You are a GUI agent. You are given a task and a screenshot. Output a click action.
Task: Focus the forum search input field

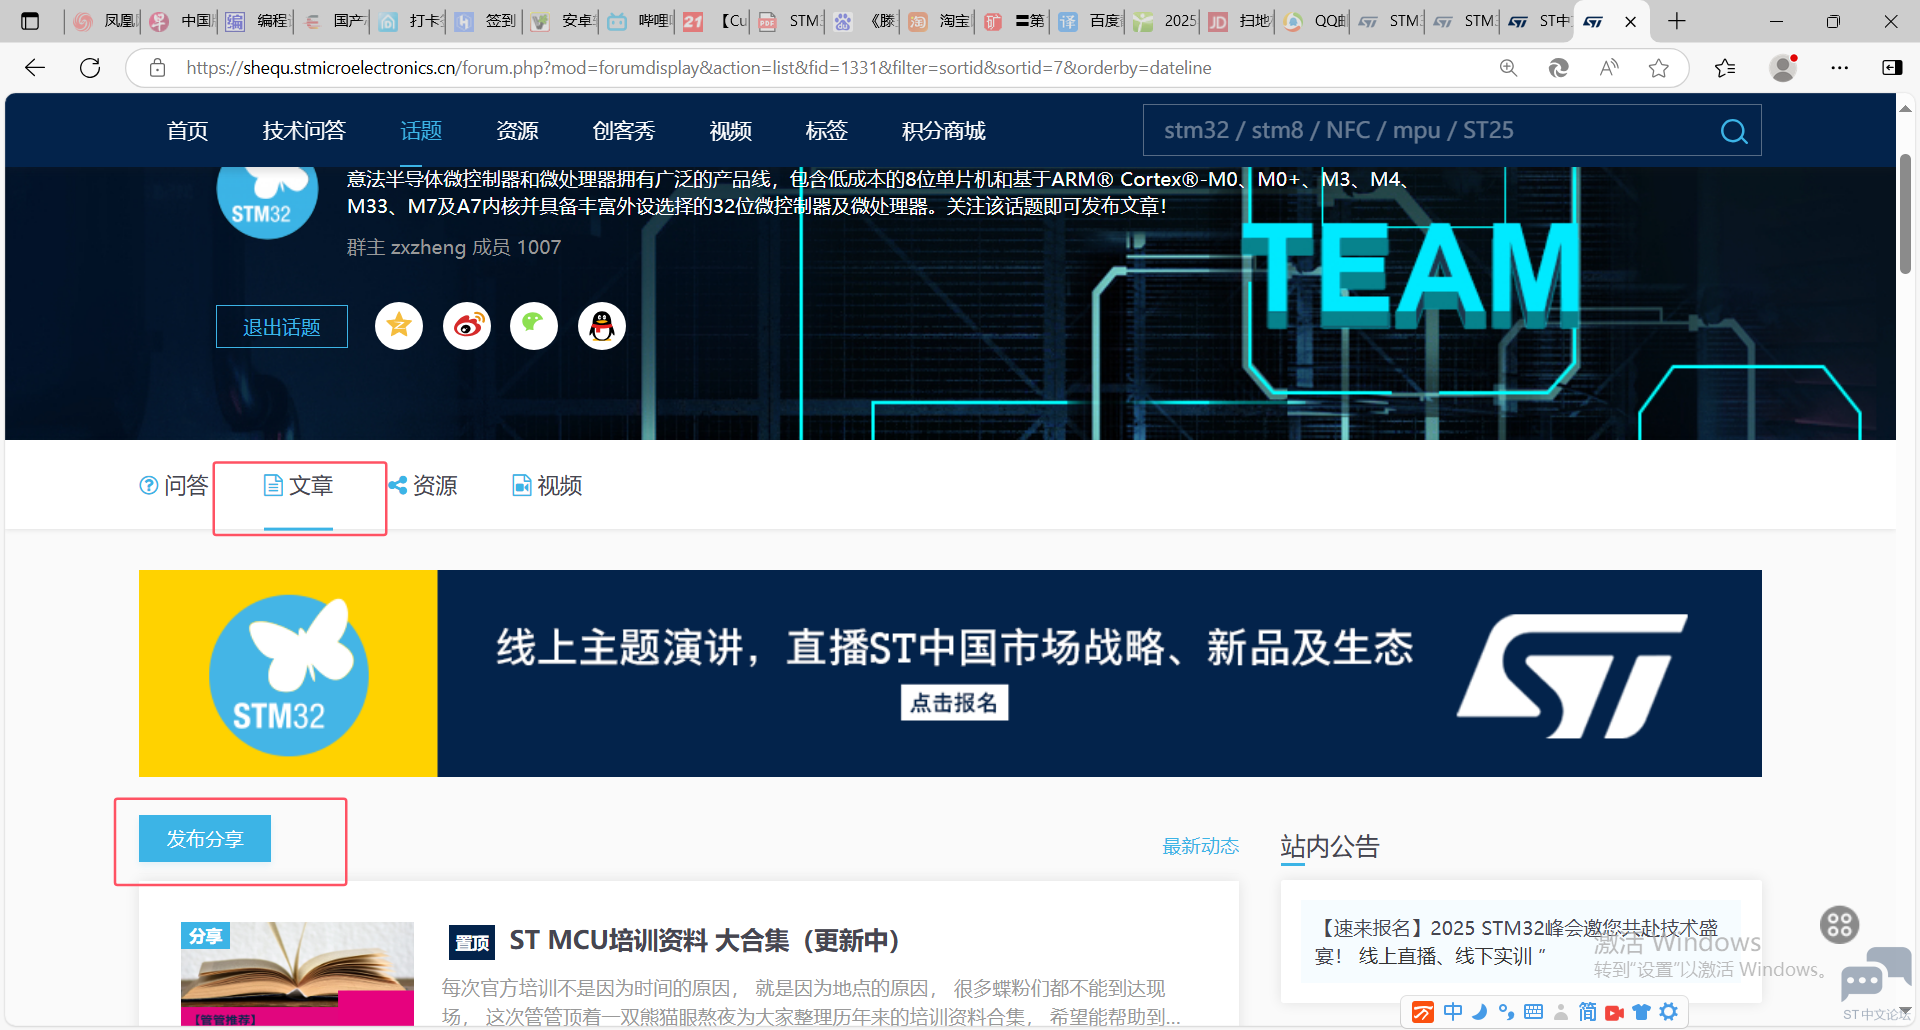[1430, 131]
